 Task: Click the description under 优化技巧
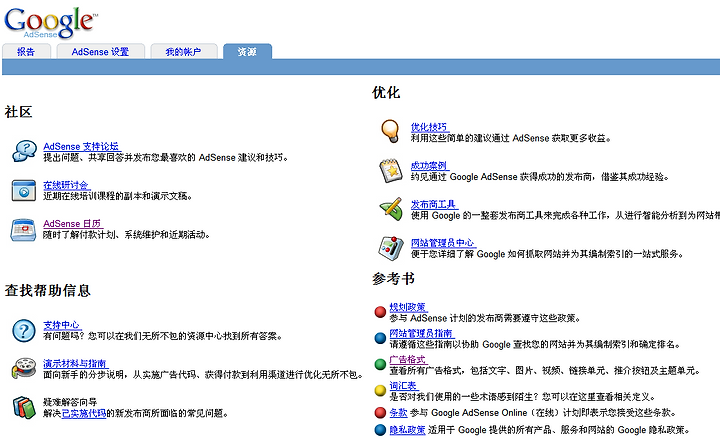coord(511,138)
